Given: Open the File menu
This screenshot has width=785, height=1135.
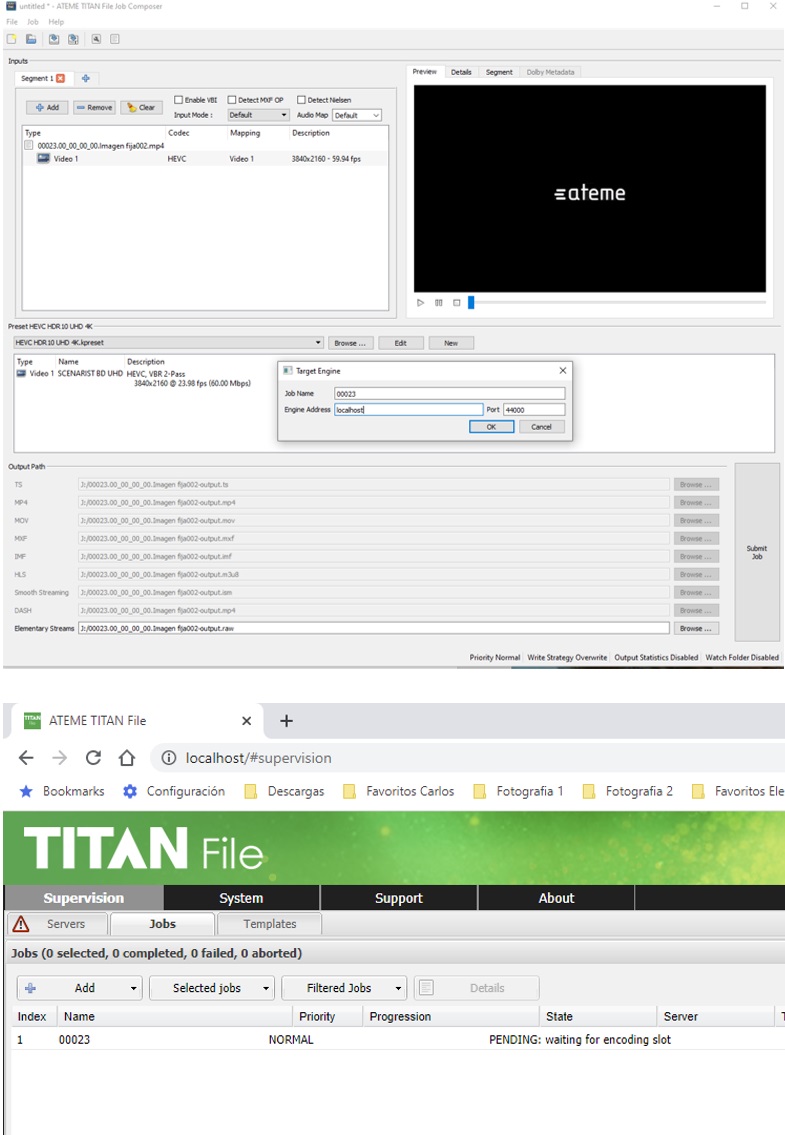Looking at the screenshot, I should click(x=12, y=22).
